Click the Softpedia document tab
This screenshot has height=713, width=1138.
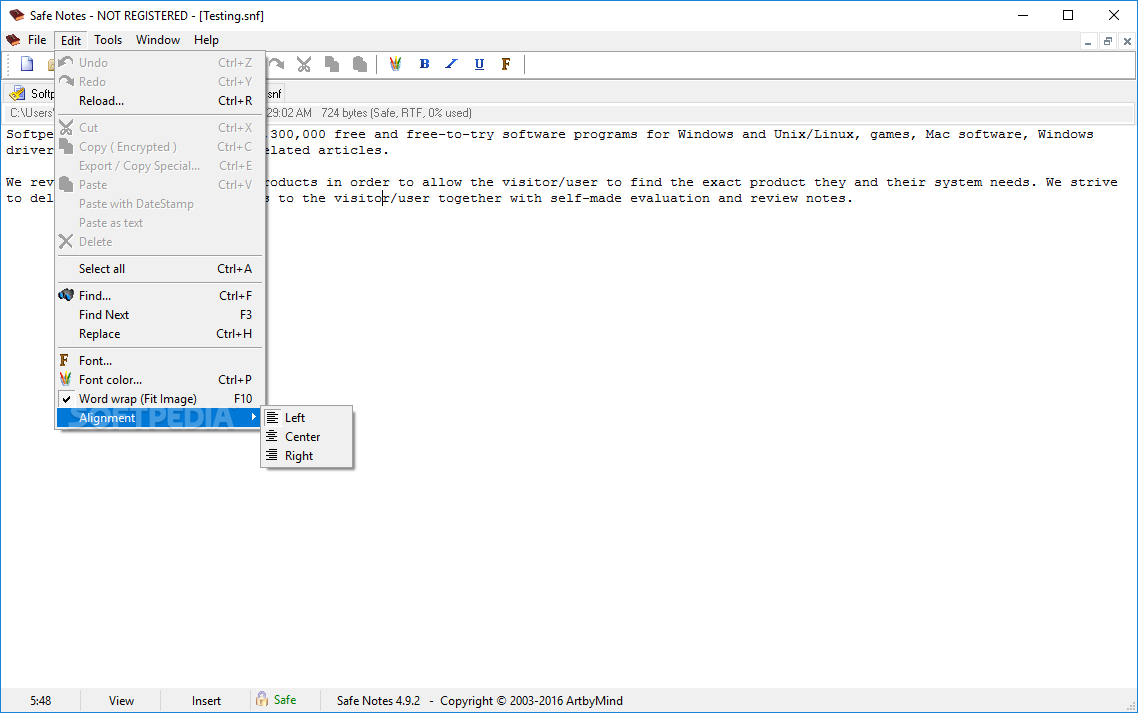(30, 94)
